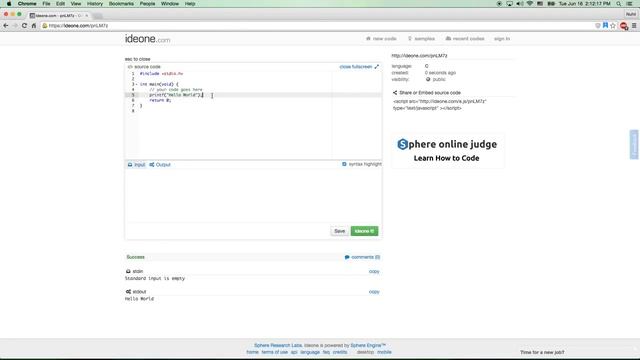Open the samples link
Viewport: 640px width, 360px height.
pos(421,39)
